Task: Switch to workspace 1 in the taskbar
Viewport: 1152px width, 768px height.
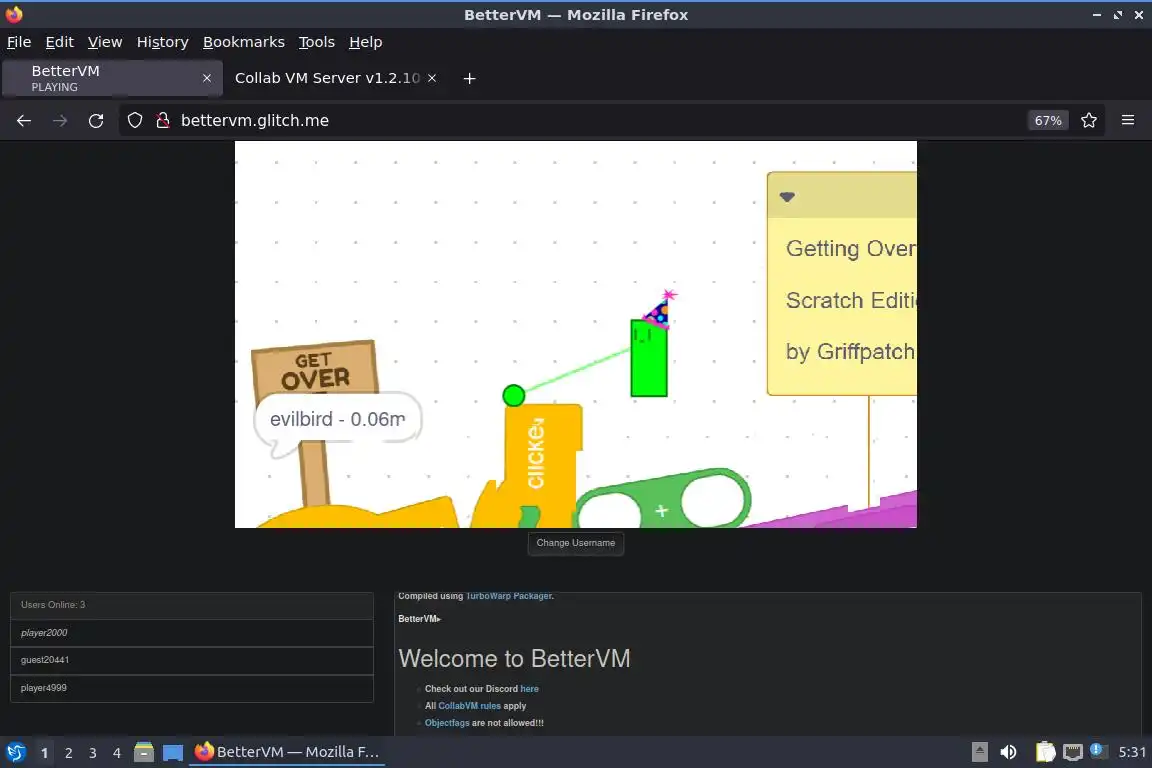Action: click(x=44, y=753)
